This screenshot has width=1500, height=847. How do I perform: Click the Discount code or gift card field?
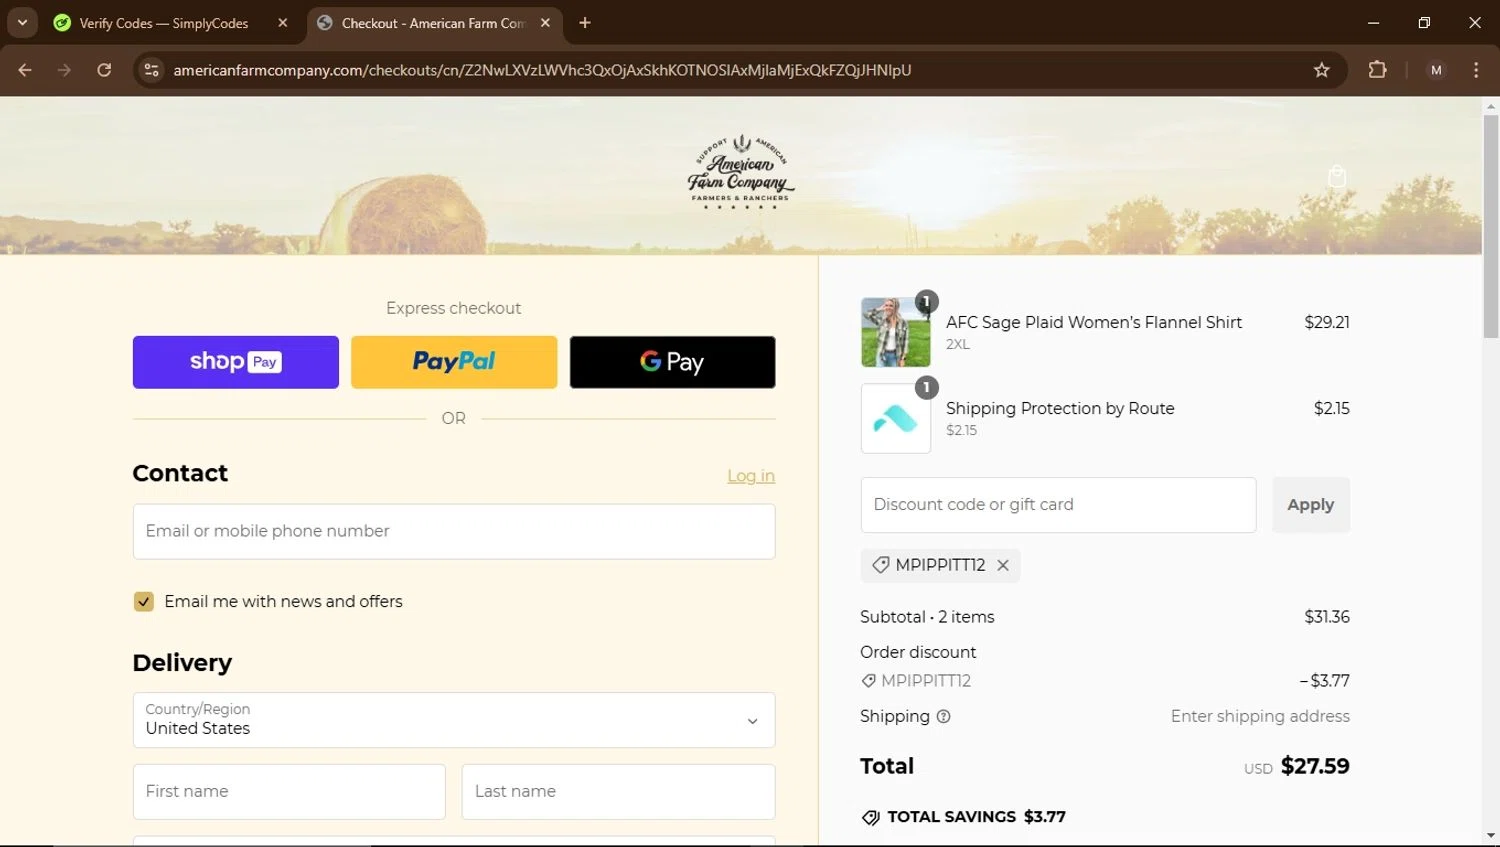click(1058, 505)
